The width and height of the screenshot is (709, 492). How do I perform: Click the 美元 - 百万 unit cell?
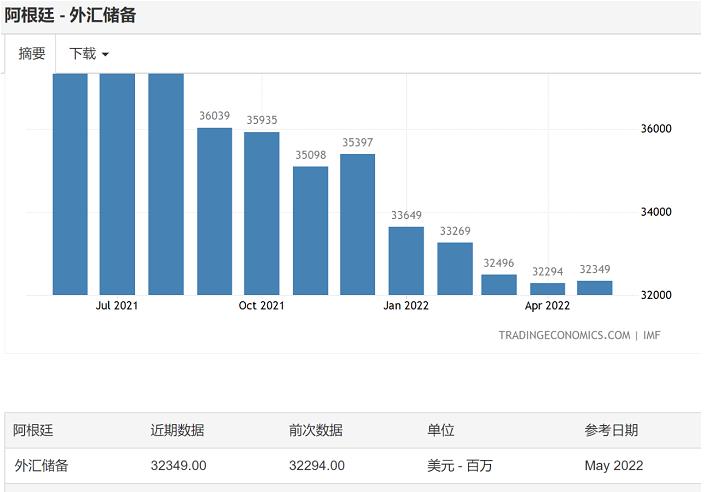[459, 465]
